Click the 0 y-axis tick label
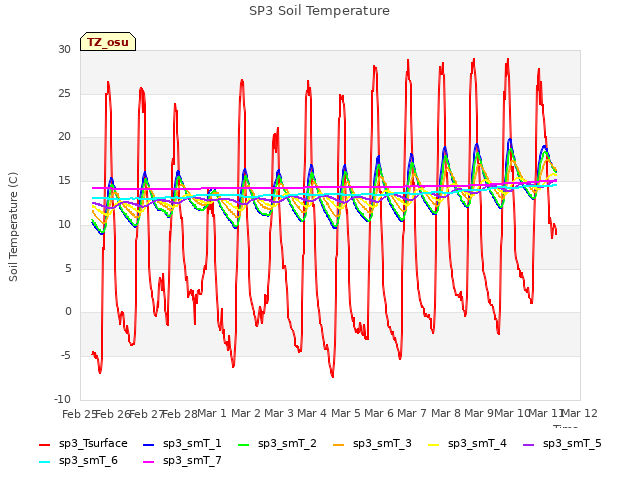Screen dimensions: 640x480 pos(68,312)
